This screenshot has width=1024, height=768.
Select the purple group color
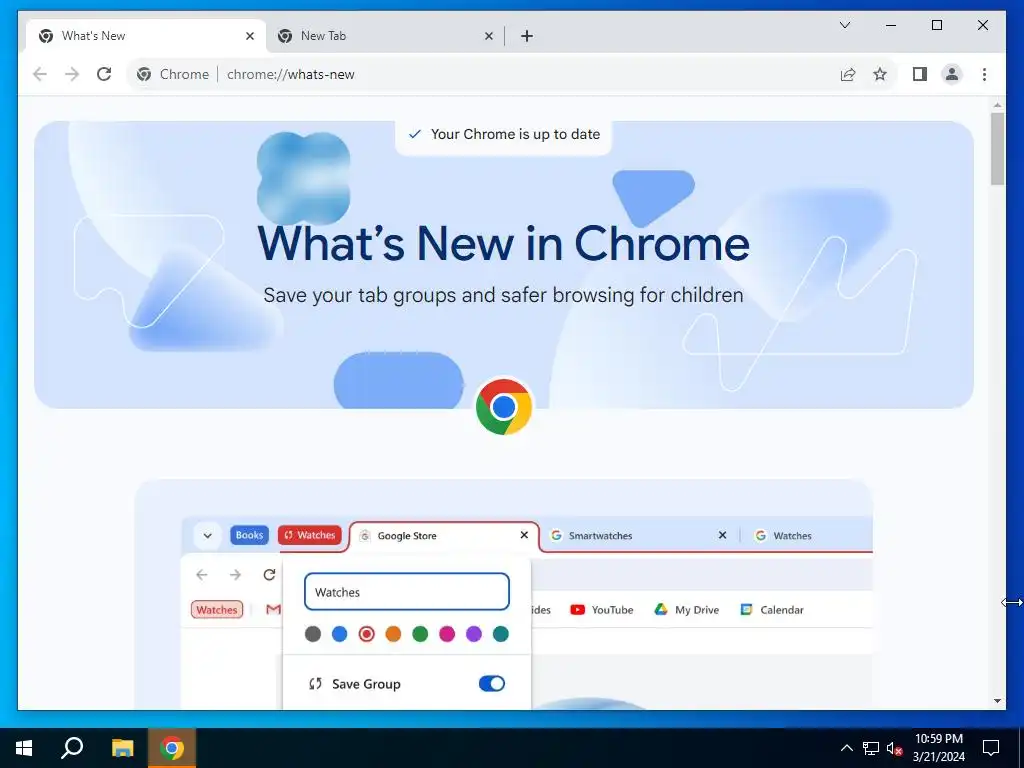pyautogui.click(x=473, y=633)
